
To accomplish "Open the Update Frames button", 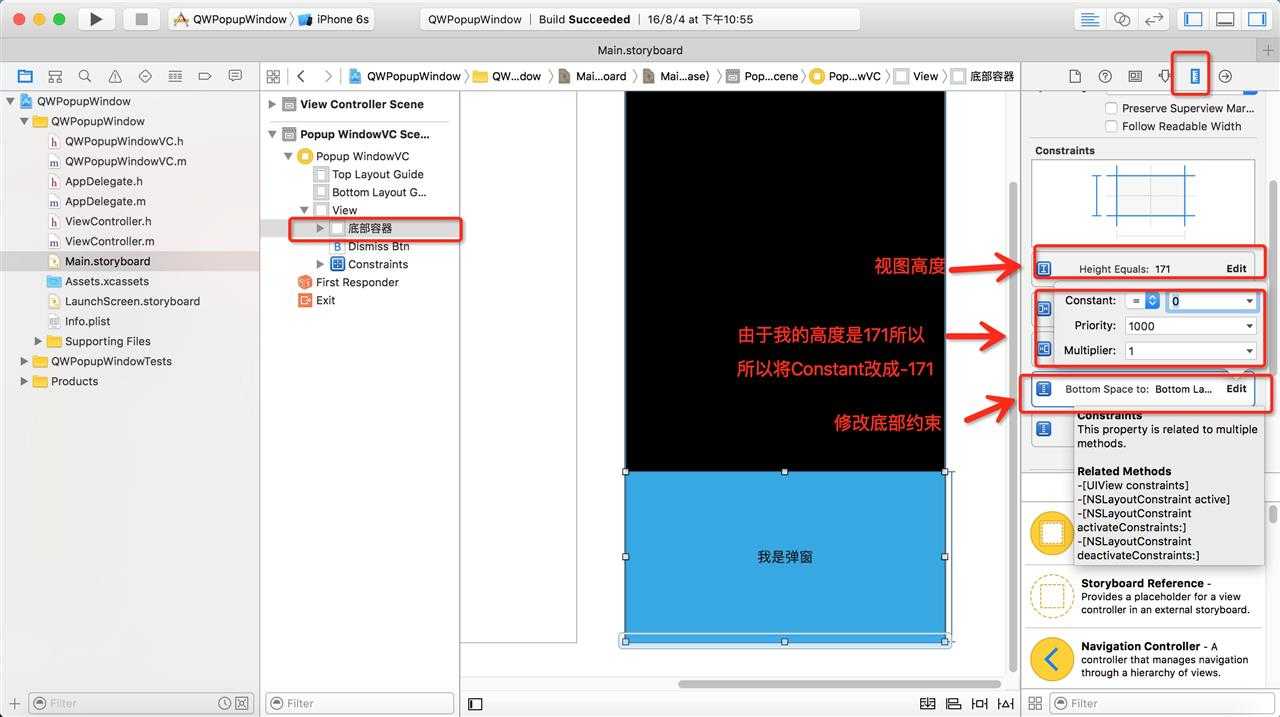I will click(928, 704).
